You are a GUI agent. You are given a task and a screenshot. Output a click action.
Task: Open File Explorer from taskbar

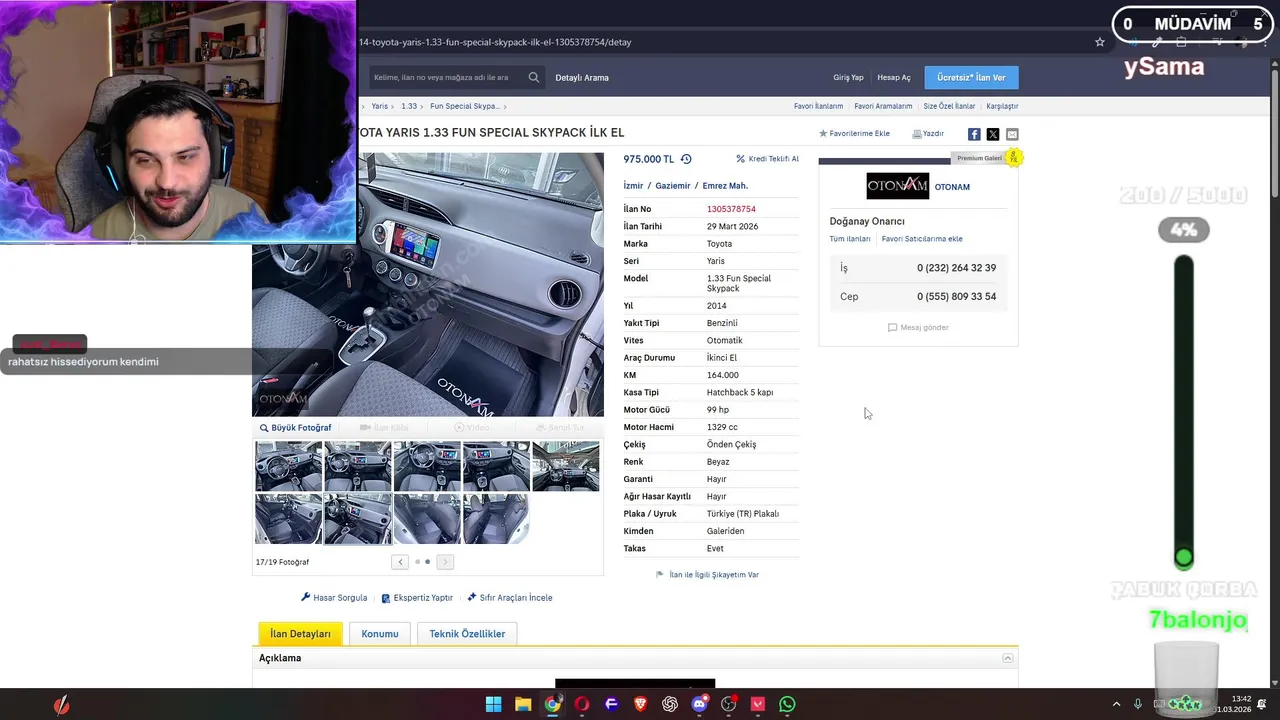coord(523,704)
